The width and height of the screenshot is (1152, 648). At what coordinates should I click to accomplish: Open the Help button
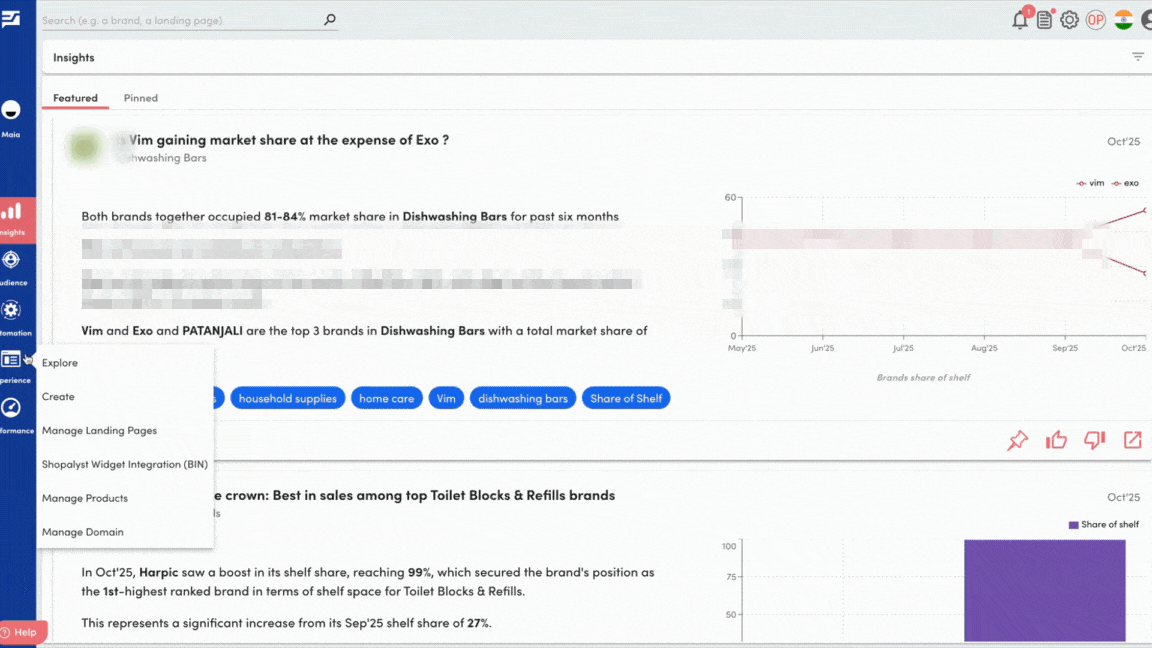tap(23, 633)
